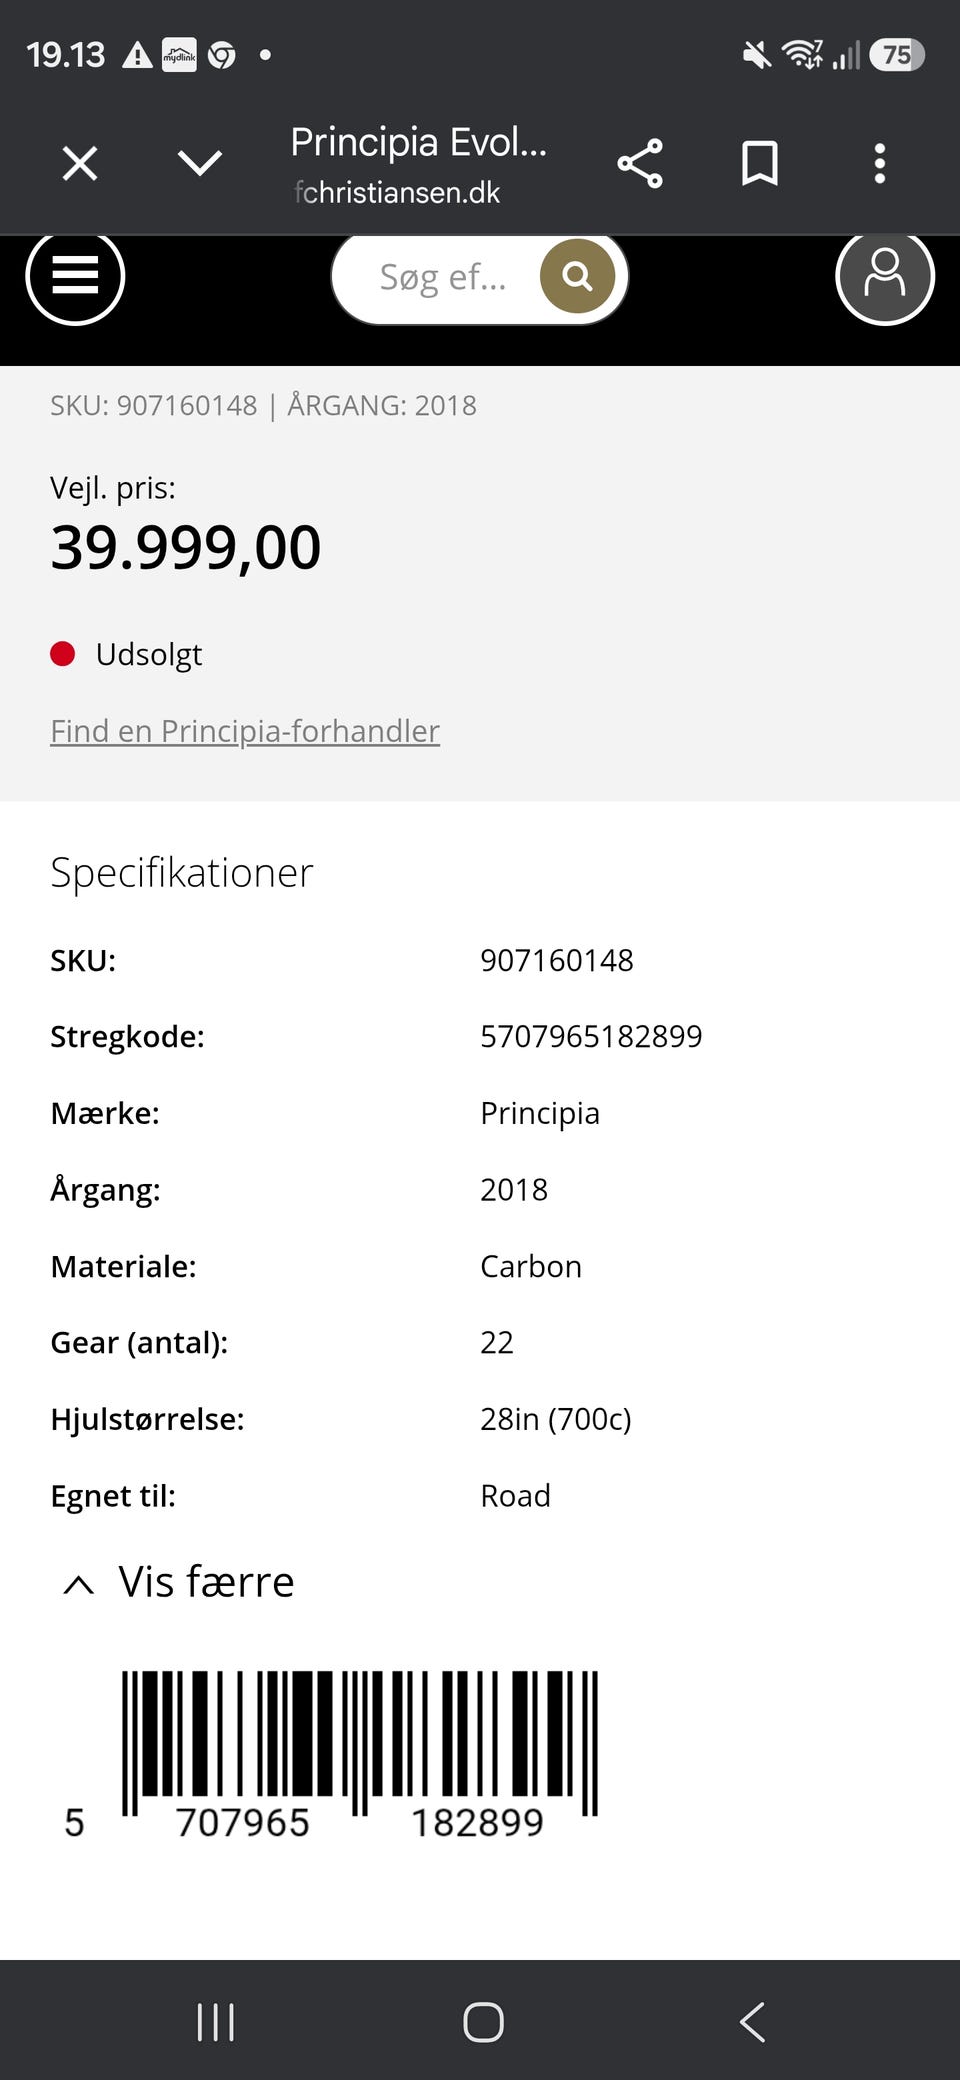The image size is (960, 2080).
Task: Tap the fchristiansen.dk site address
Action: click(398, 192)
